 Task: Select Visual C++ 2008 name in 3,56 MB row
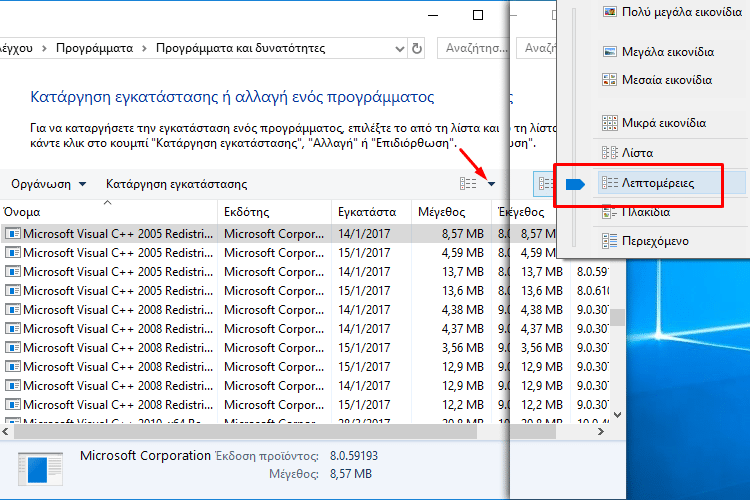click(x=118, y=348)
